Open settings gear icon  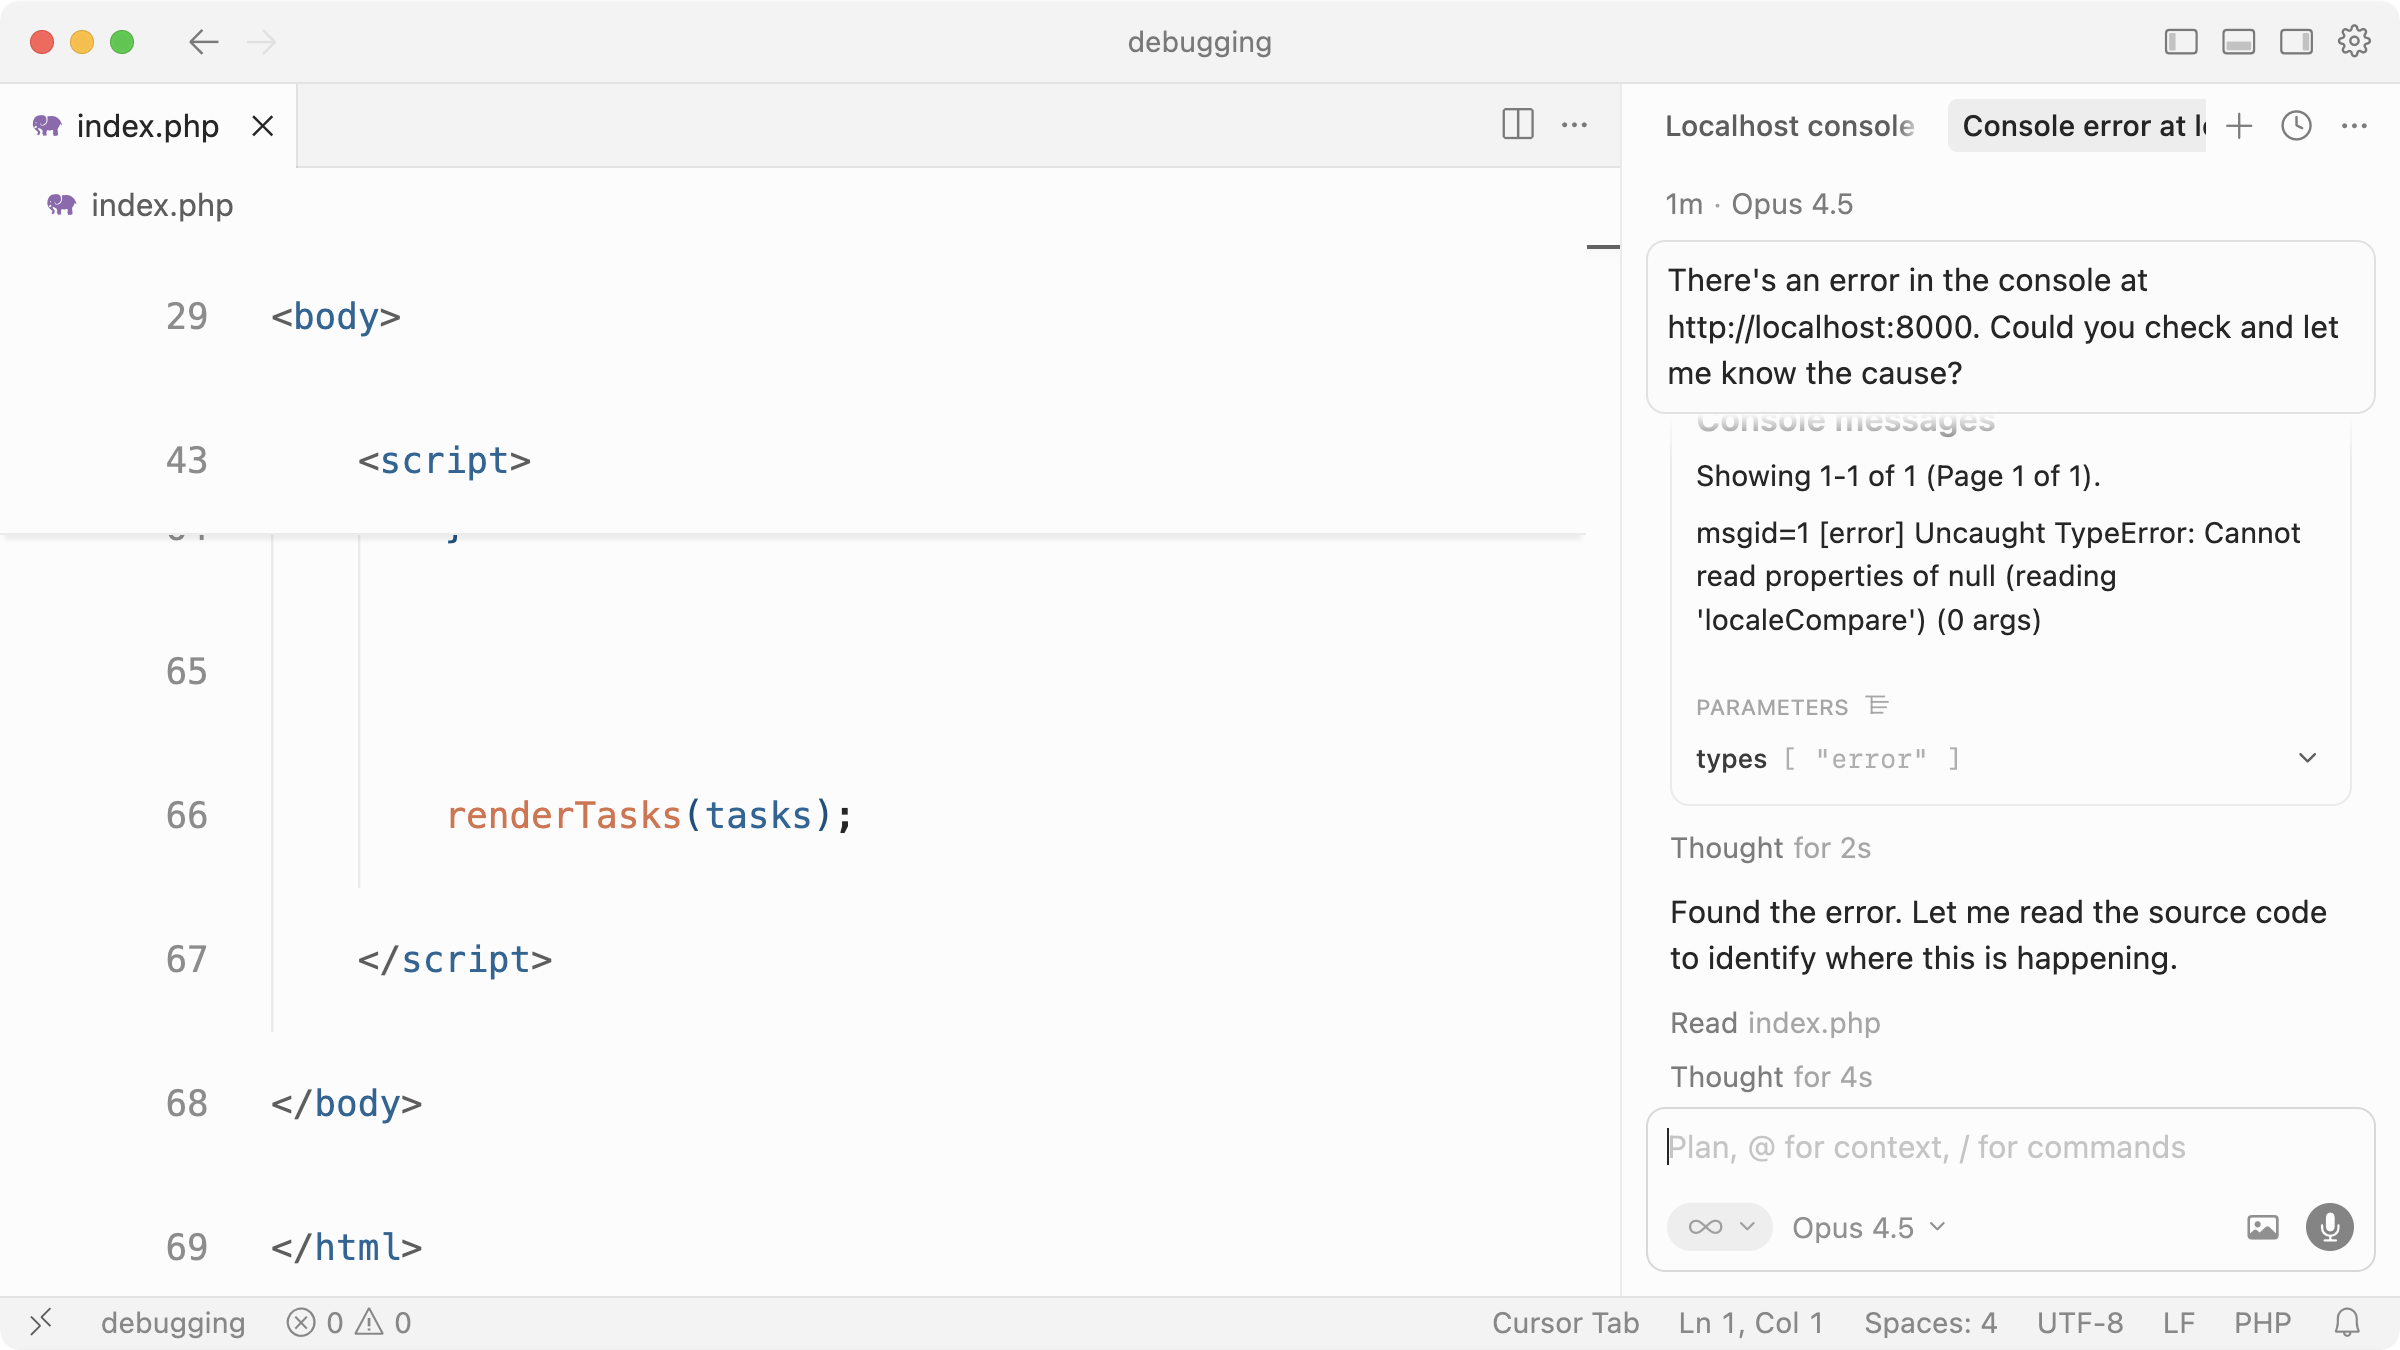[x=2354, y=42]
